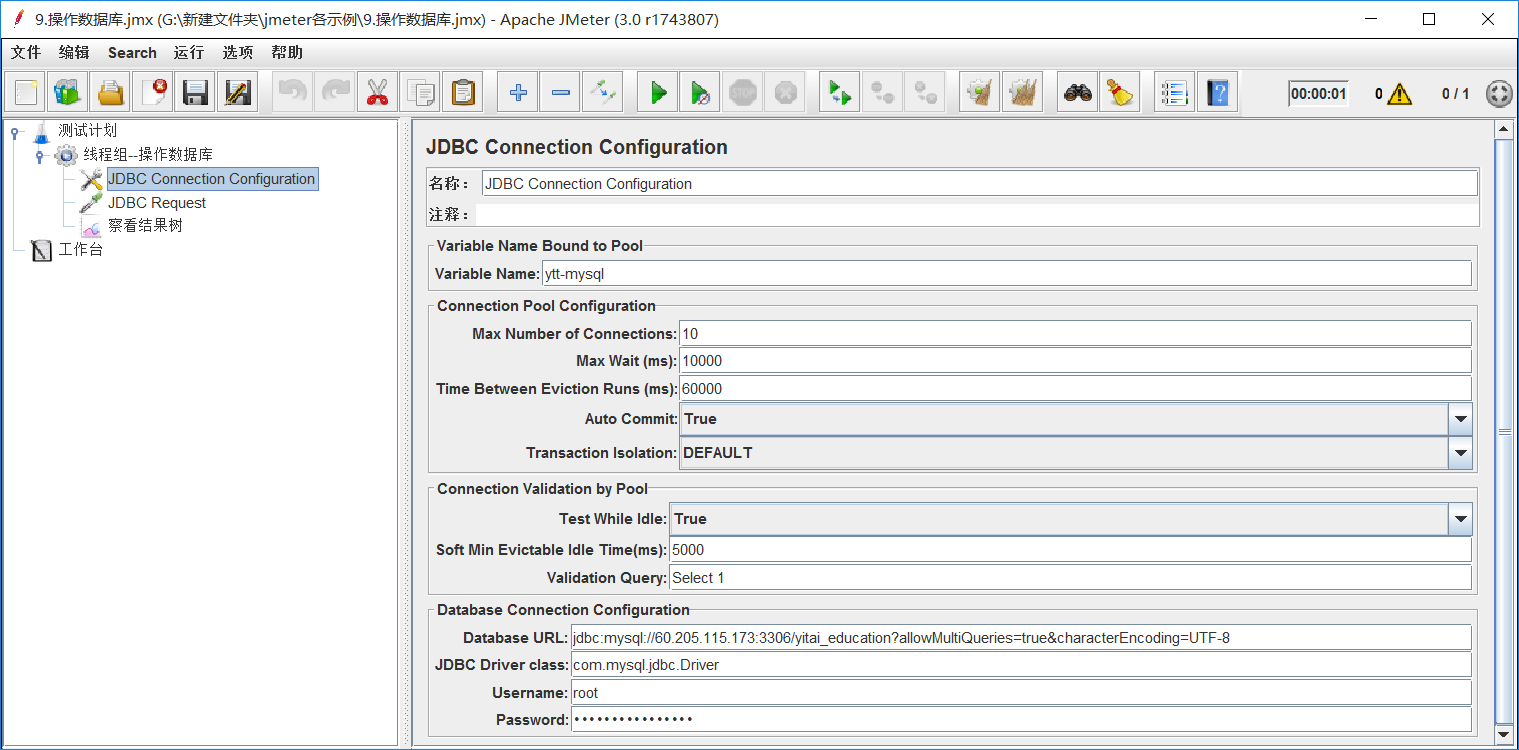This screenshot has height=750, width=1519.
Task: Collapse the 测试计划 tree node toggle
Action: pos(15,132)
